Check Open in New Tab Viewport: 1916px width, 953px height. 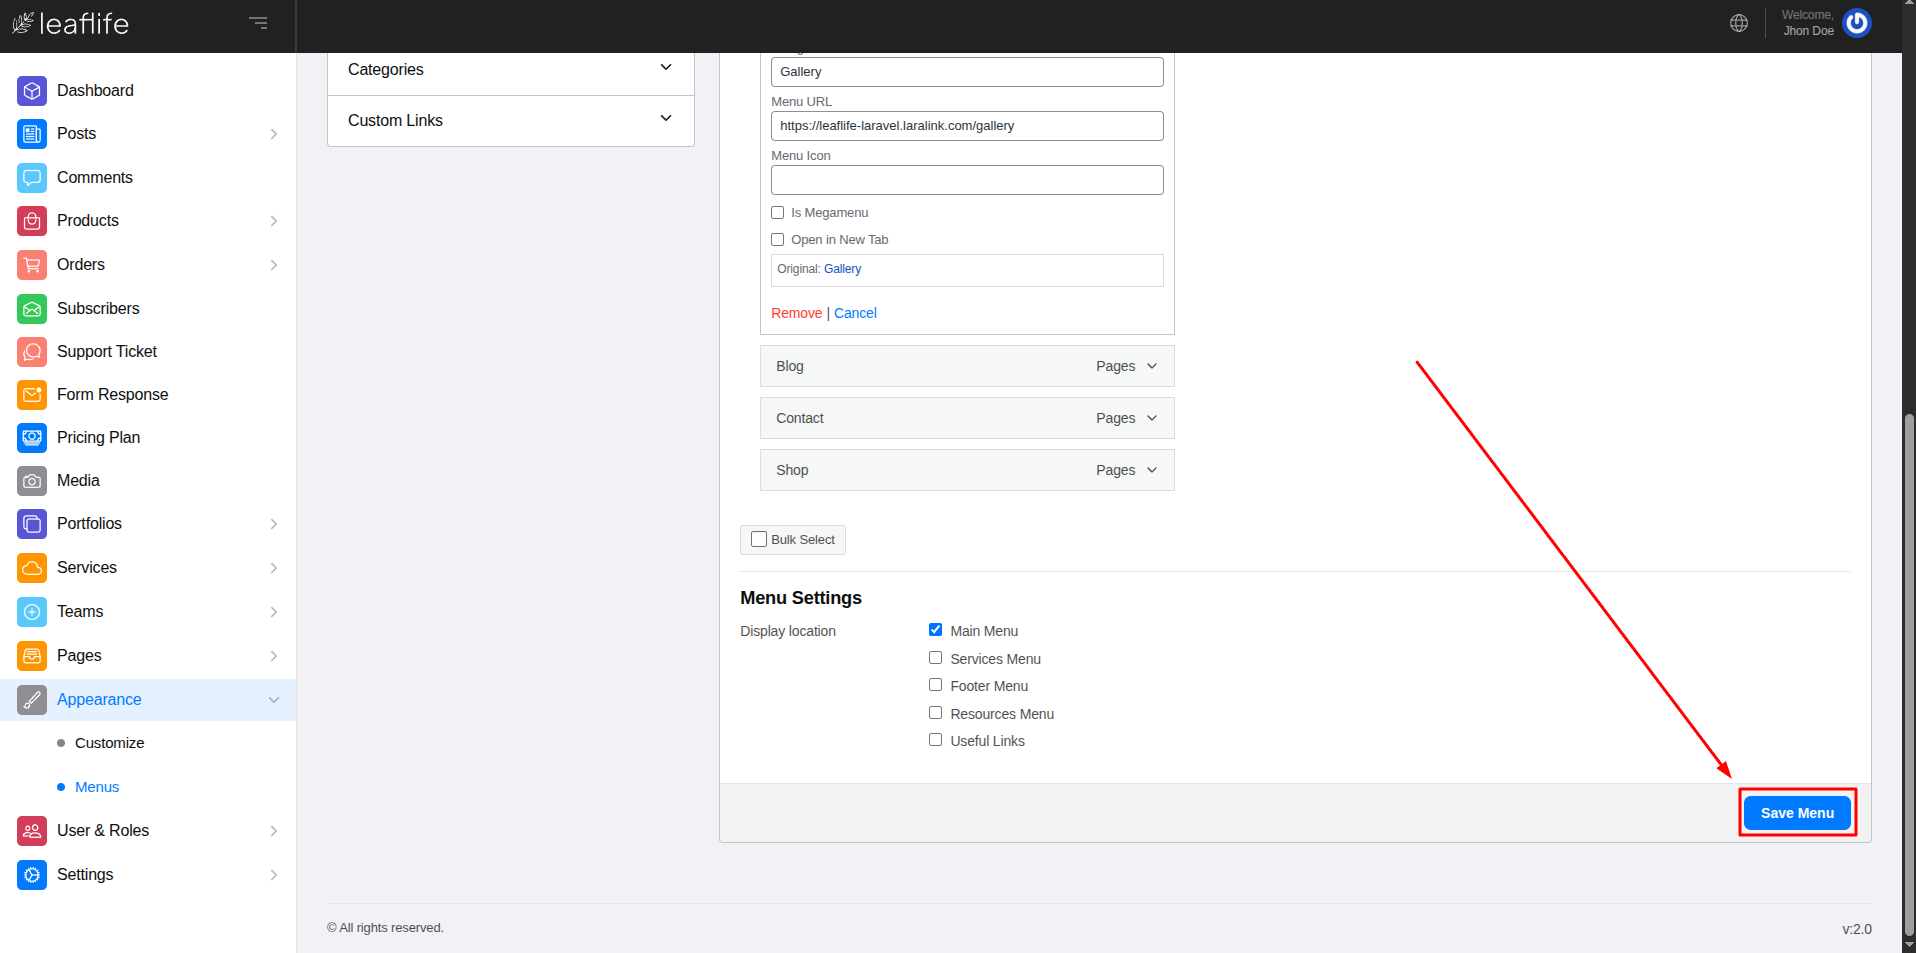(x=777, y=240)
